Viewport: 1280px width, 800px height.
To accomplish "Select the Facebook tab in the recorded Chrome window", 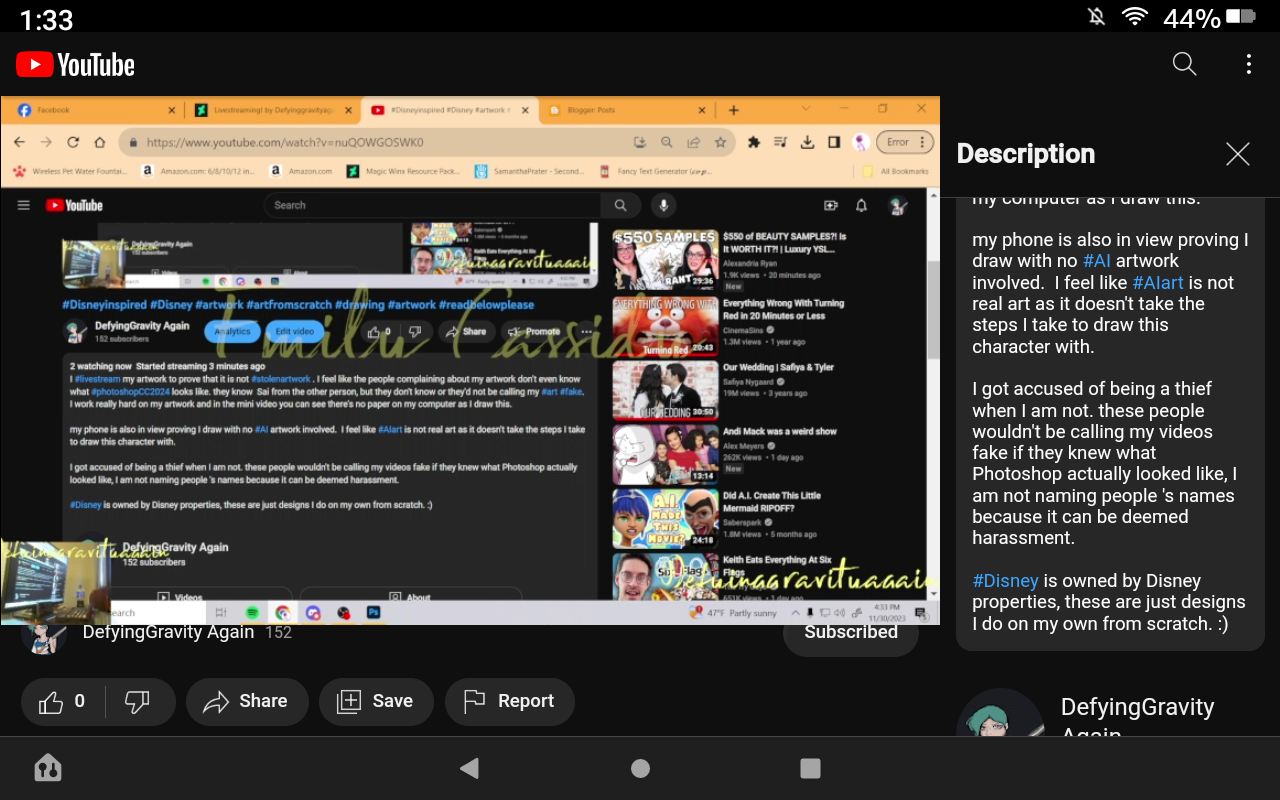I will [97, 110].
